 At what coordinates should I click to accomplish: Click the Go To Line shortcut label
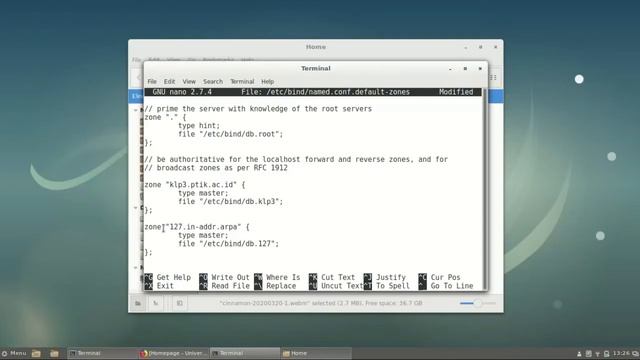452,286
